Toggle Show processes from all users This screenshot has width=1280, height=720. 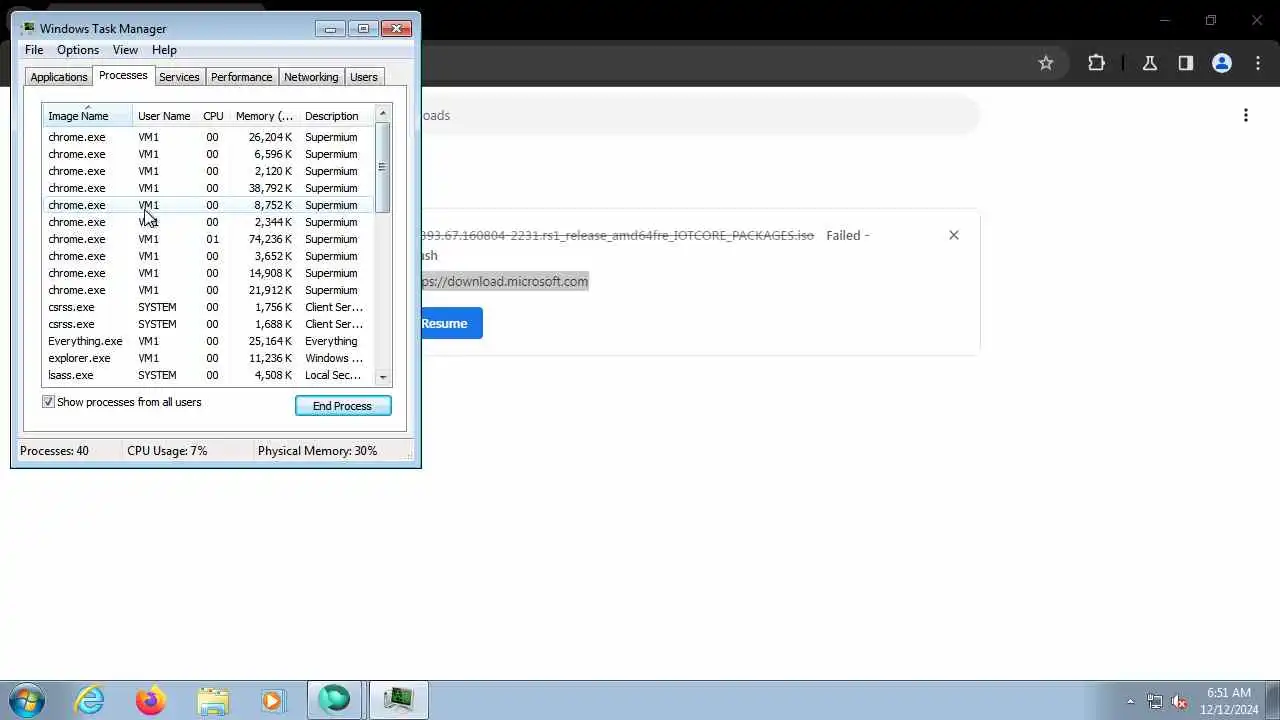coord(48,402)
